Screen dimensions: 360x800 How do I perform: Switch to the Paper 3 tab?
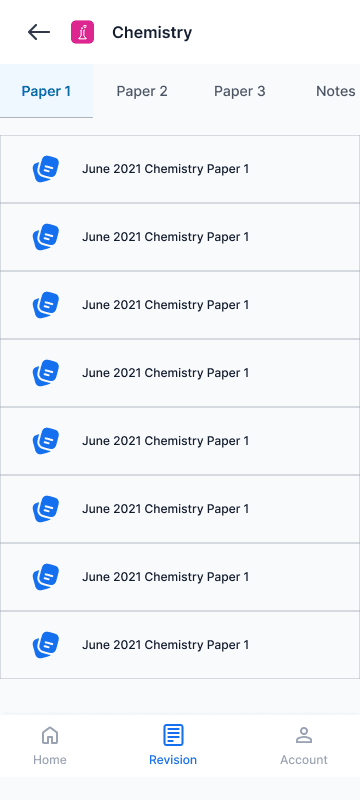240,91
